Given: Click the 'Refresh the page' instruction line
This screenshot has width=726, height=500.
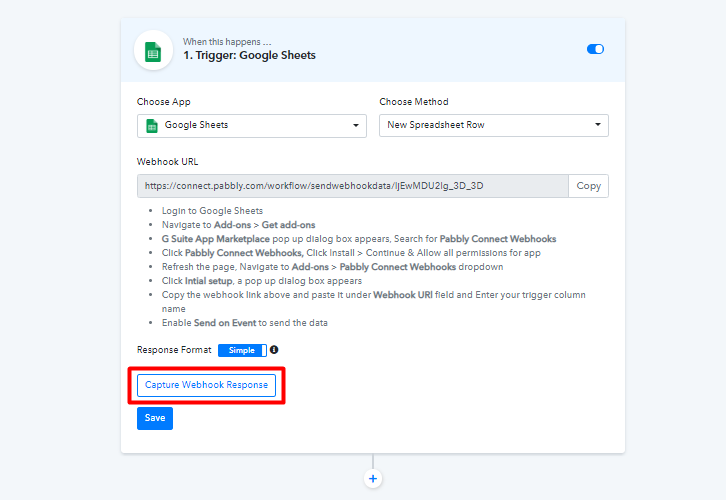Looking at the screenshot, I should [x=332, y=267].
